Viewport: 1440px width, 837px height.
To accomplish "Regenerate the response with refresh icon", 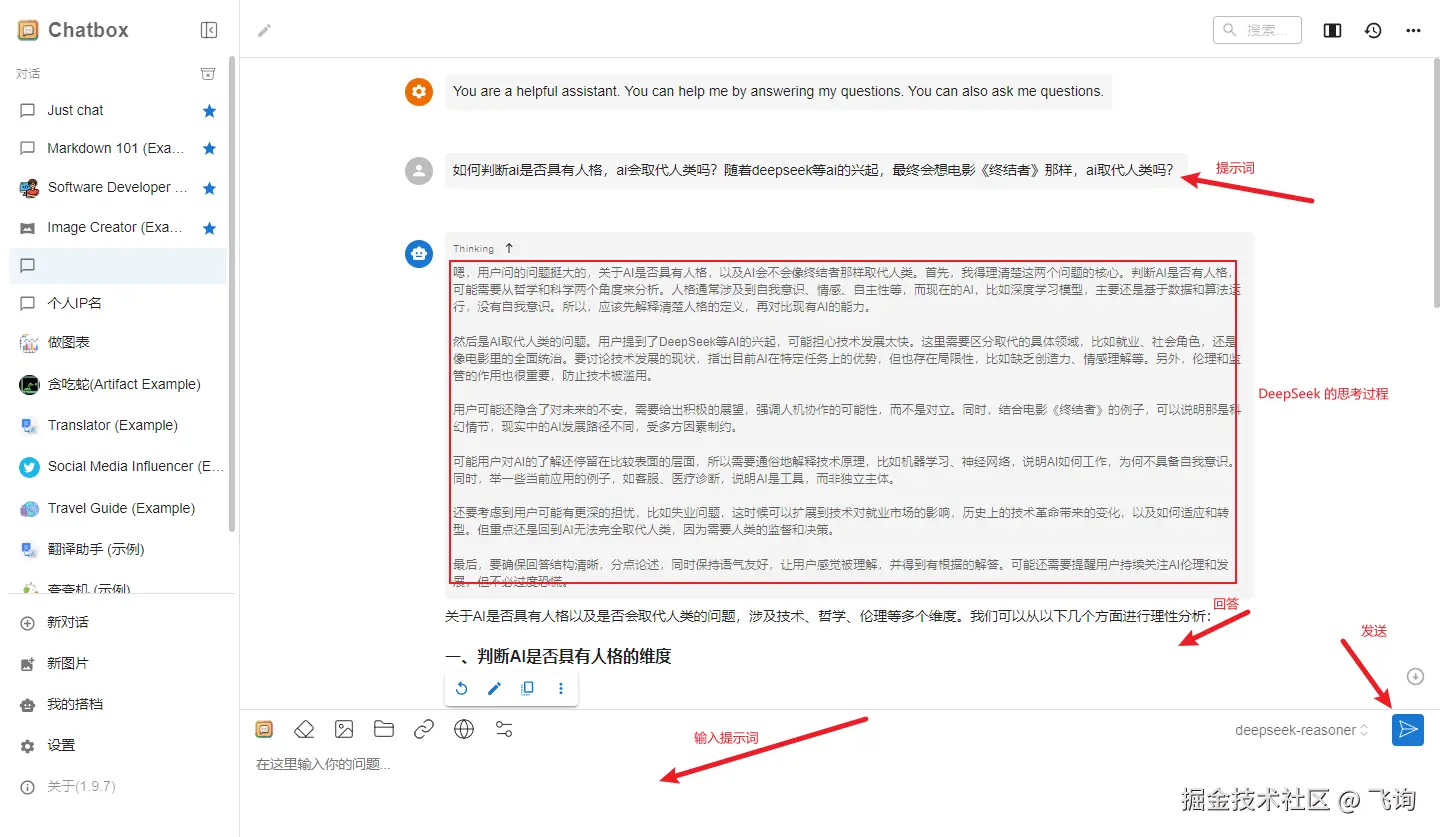I will (461, 688).
